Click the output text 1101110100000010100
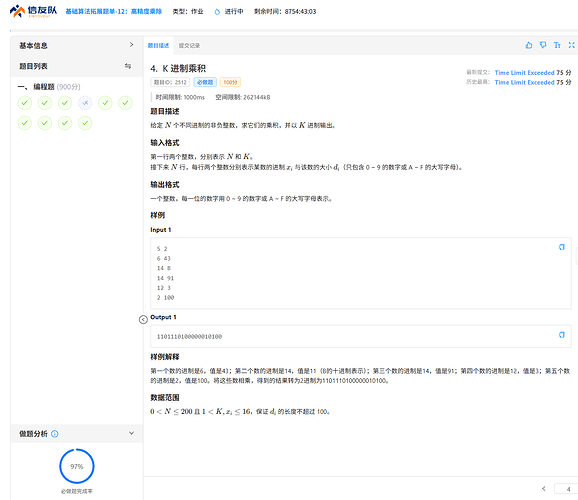This screenshot has width=578, height=500. pyautogui.click(x=189, y=336)
